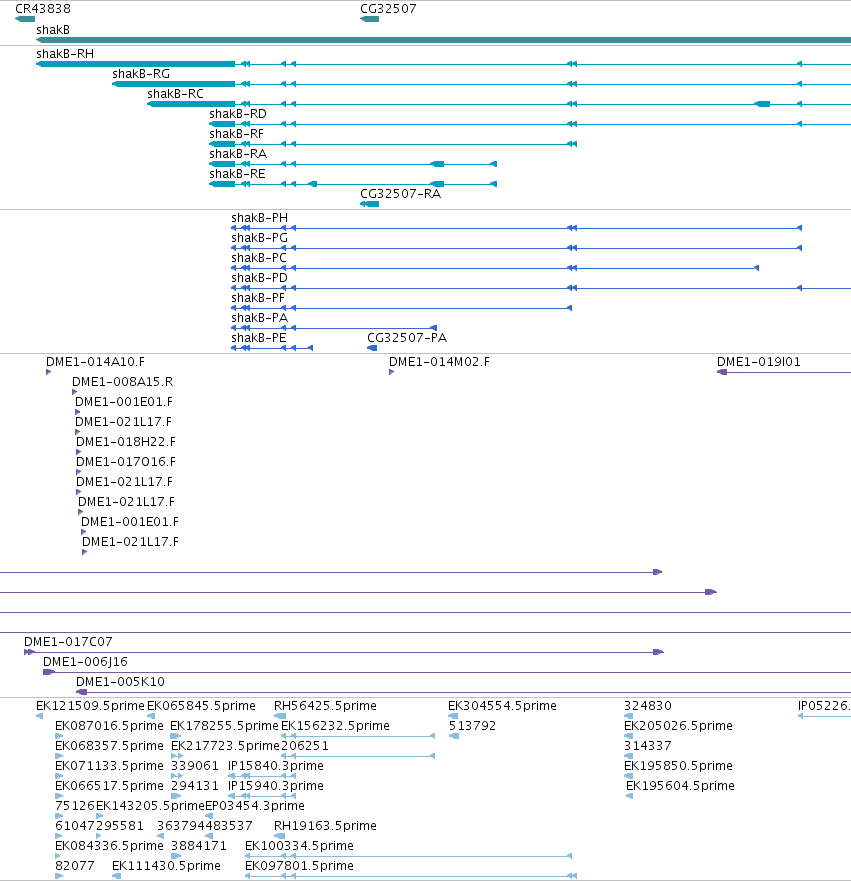Click the shakB-RC transcript label
Screen dimensions: 851x881
point(175,94)
